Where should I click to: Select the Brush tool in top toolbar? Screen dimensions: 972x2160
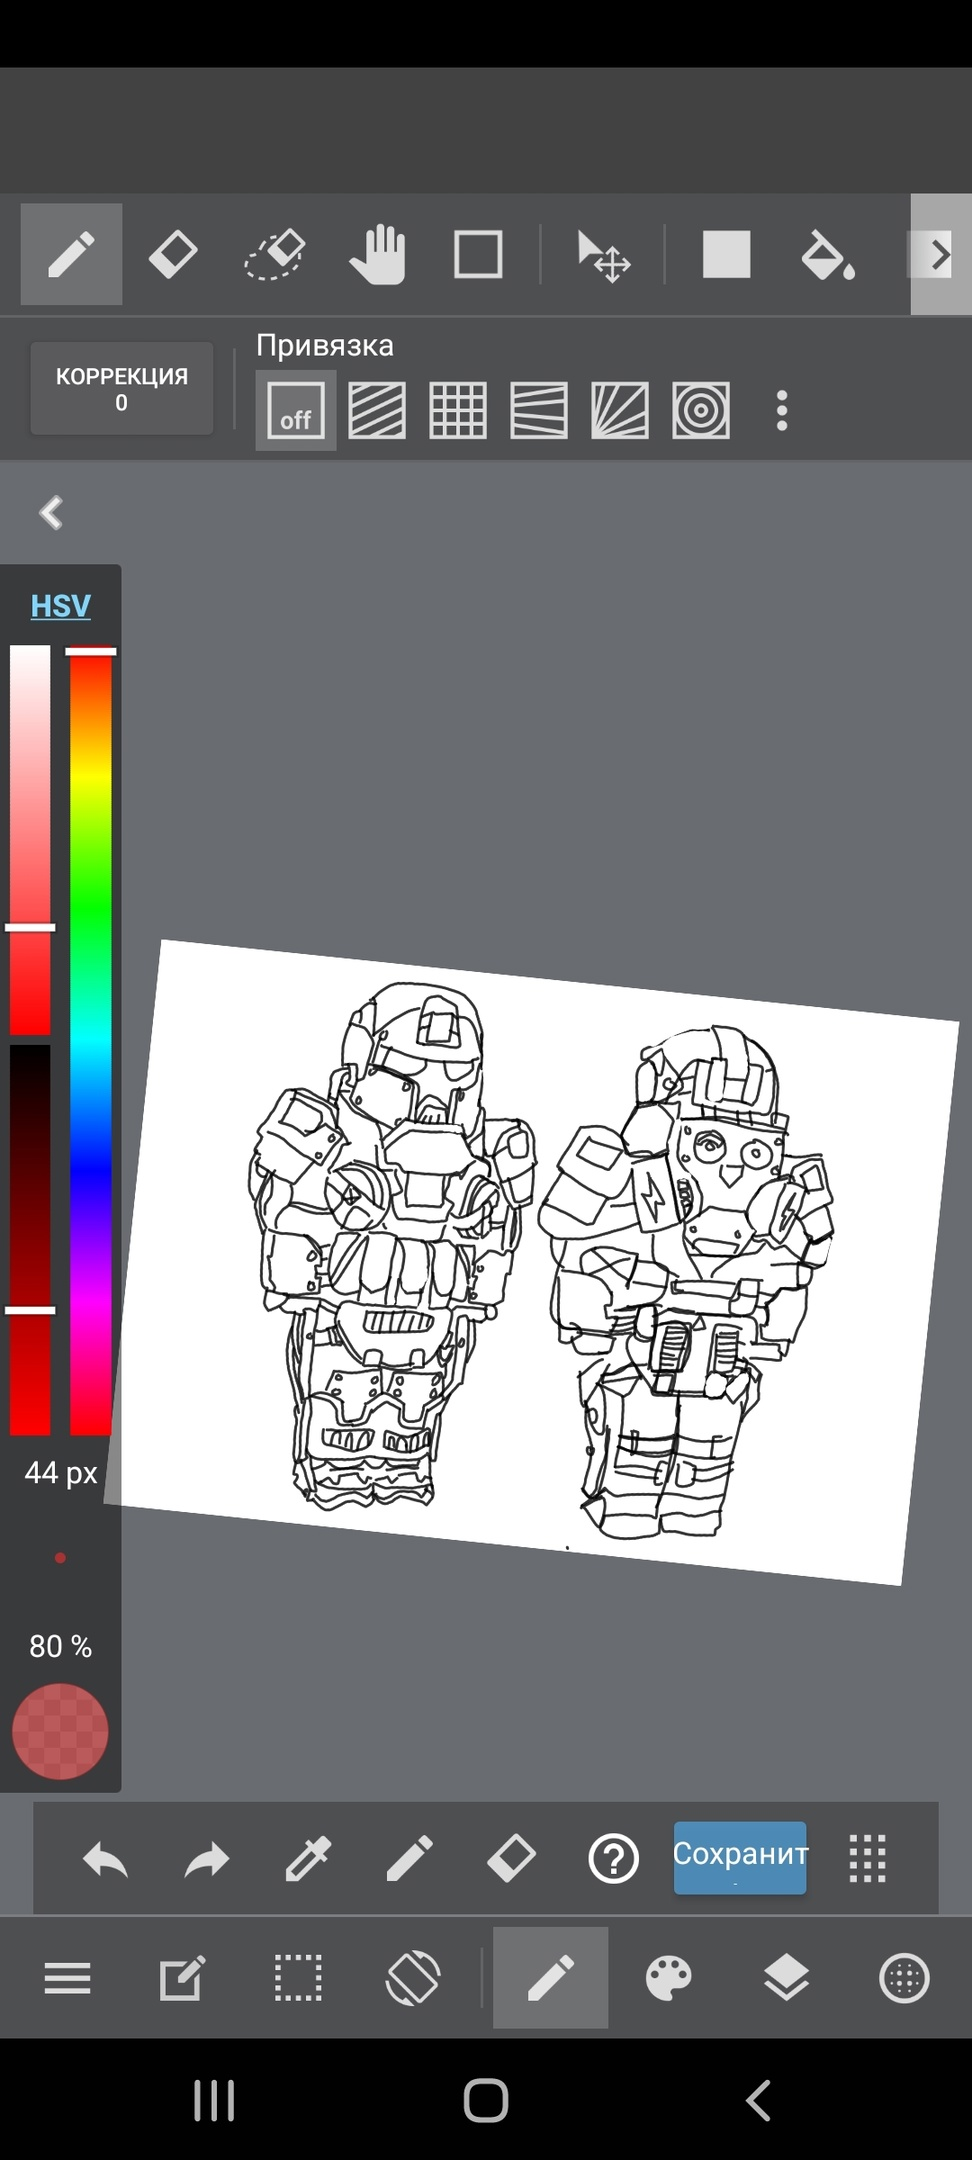tap(71, 254)
